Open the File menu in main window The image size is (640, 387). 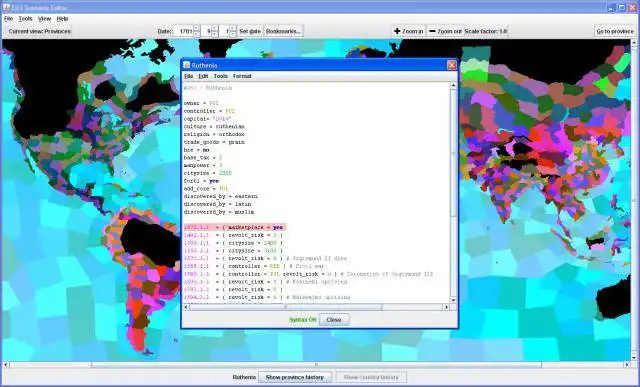coord(9,19)
